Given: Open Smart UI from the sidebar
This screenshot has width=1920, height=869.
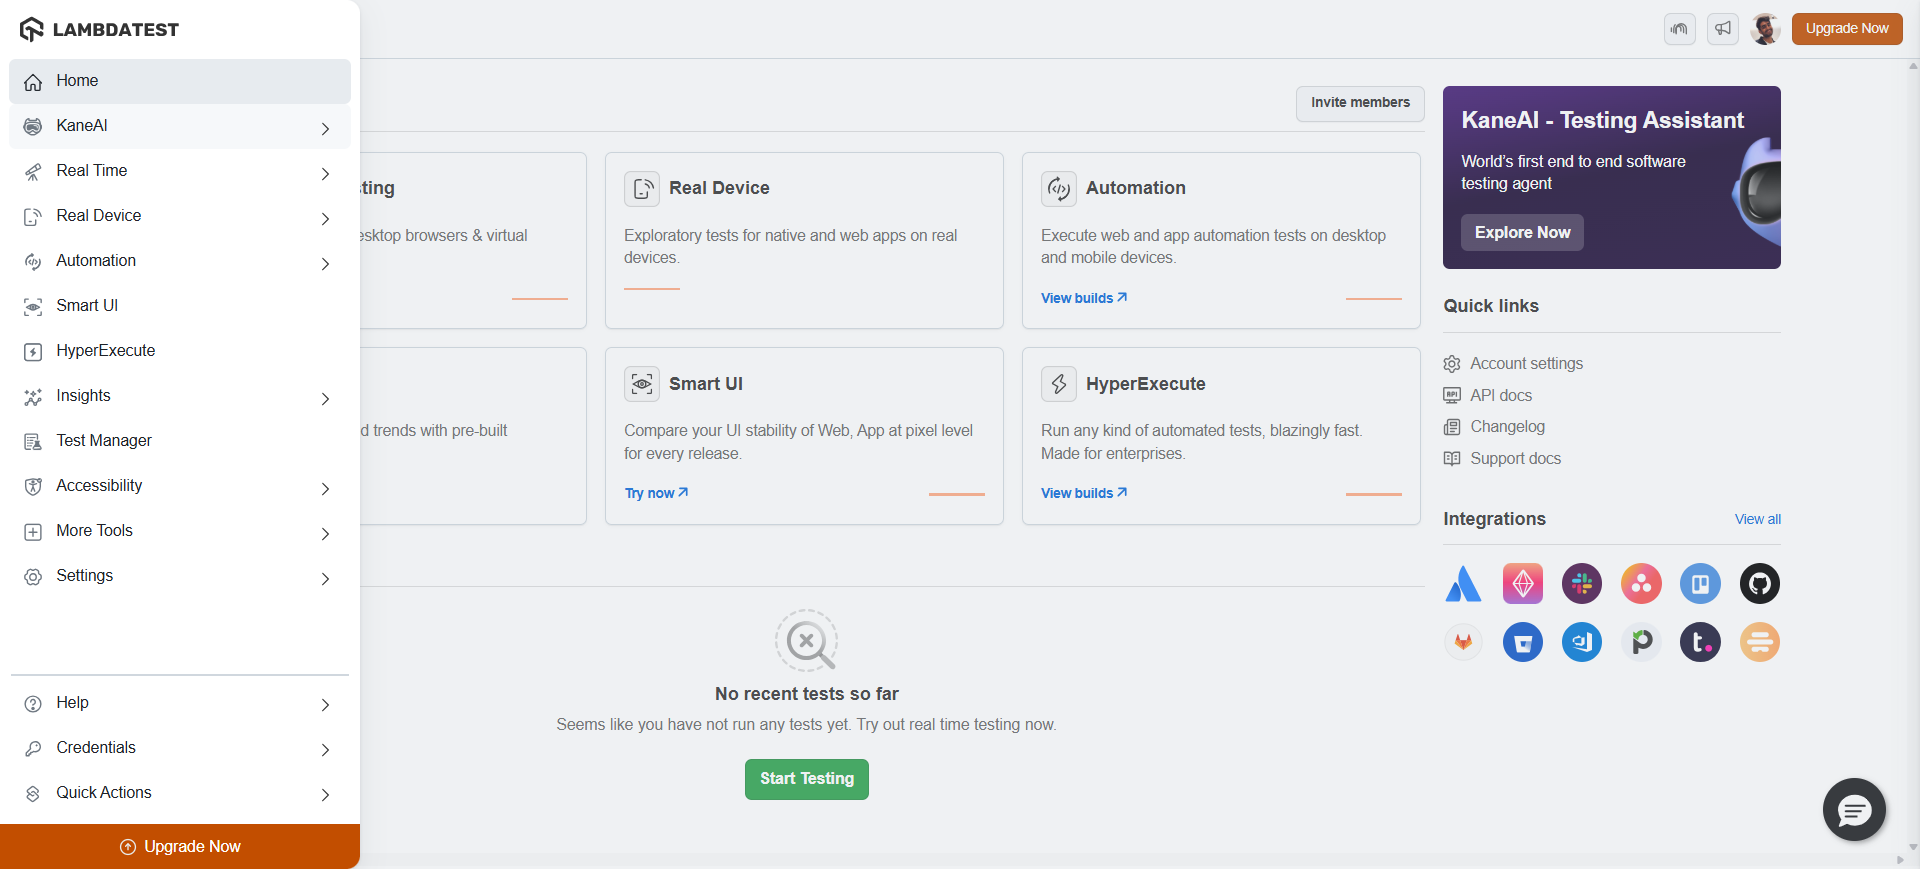Looking at the screenshot, I should tap(87, 306).
